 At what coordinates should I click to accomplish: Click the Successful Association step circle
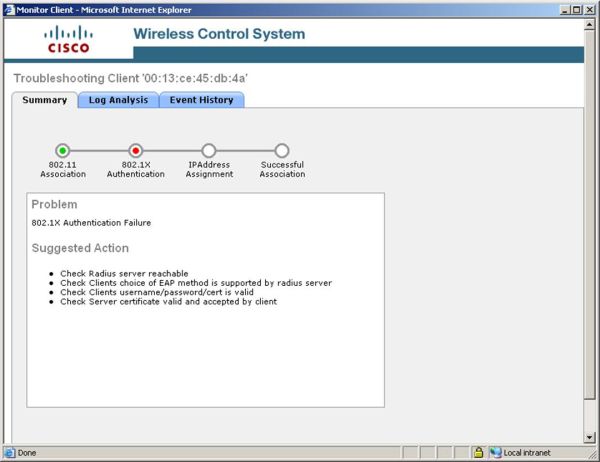click(x=282, y=150)
